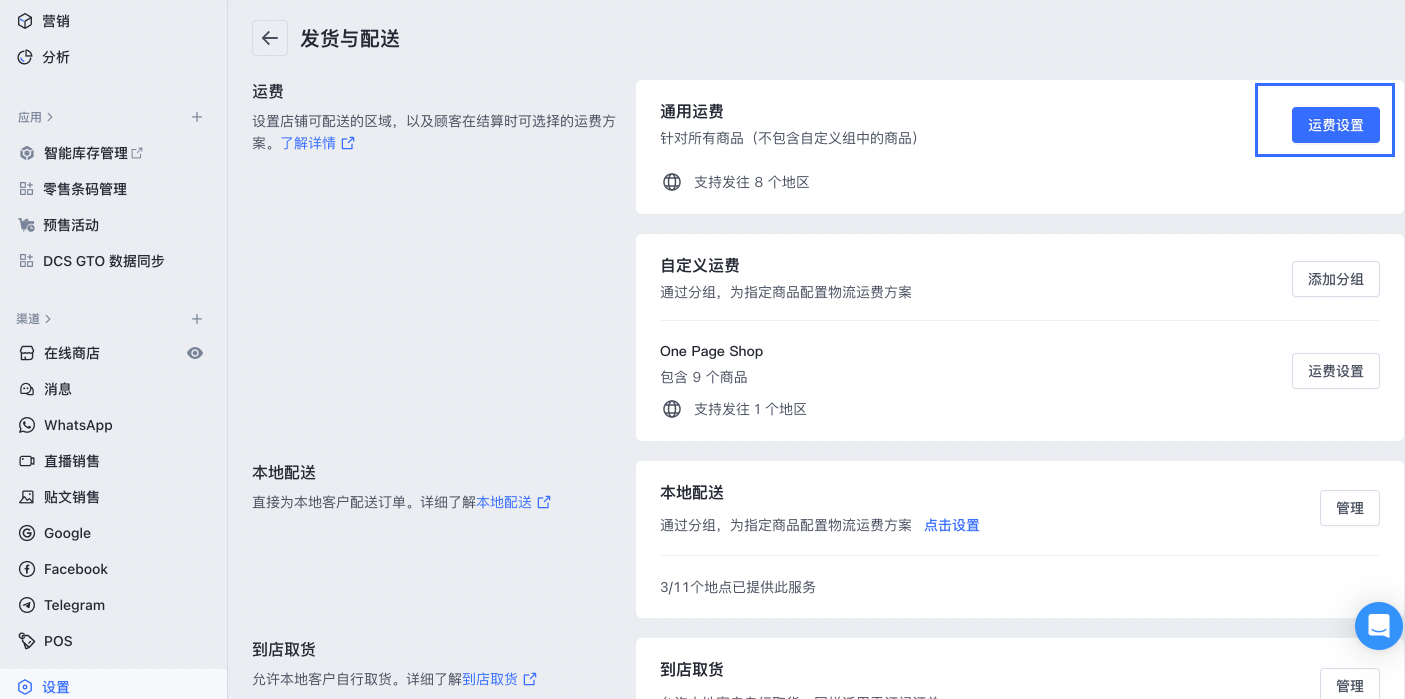1405x699 pixels.
Task: Expand the 应用 section chevron
Action: click(50, 117)
